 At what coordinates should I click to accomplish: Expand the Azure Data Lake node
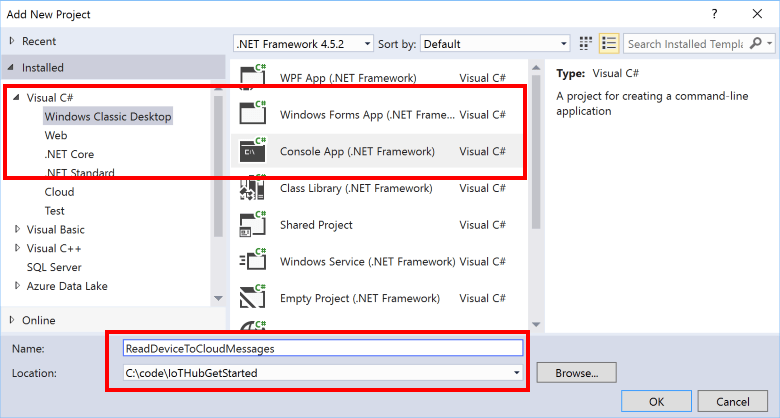pyautogui.click(x=17, y=286)
